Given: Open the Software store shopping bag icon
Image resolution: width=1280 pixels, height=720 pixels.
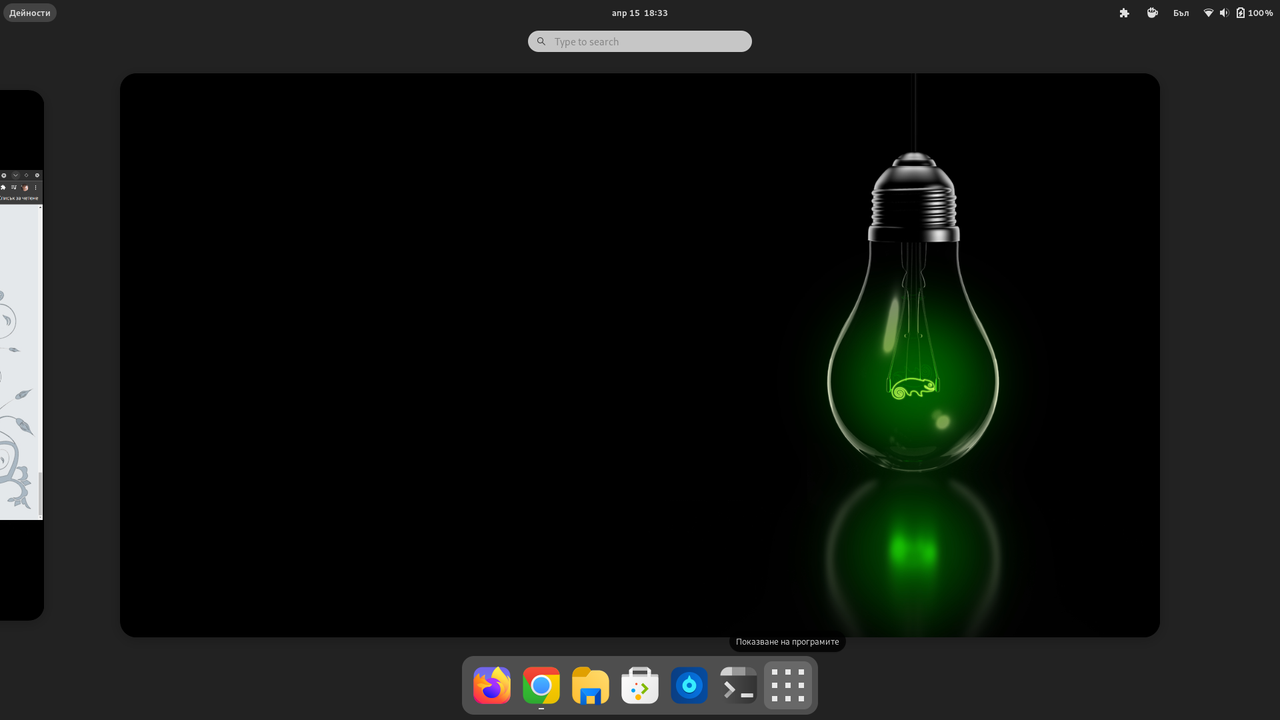Looking at the screenshot, I should [x=640, y=686].
